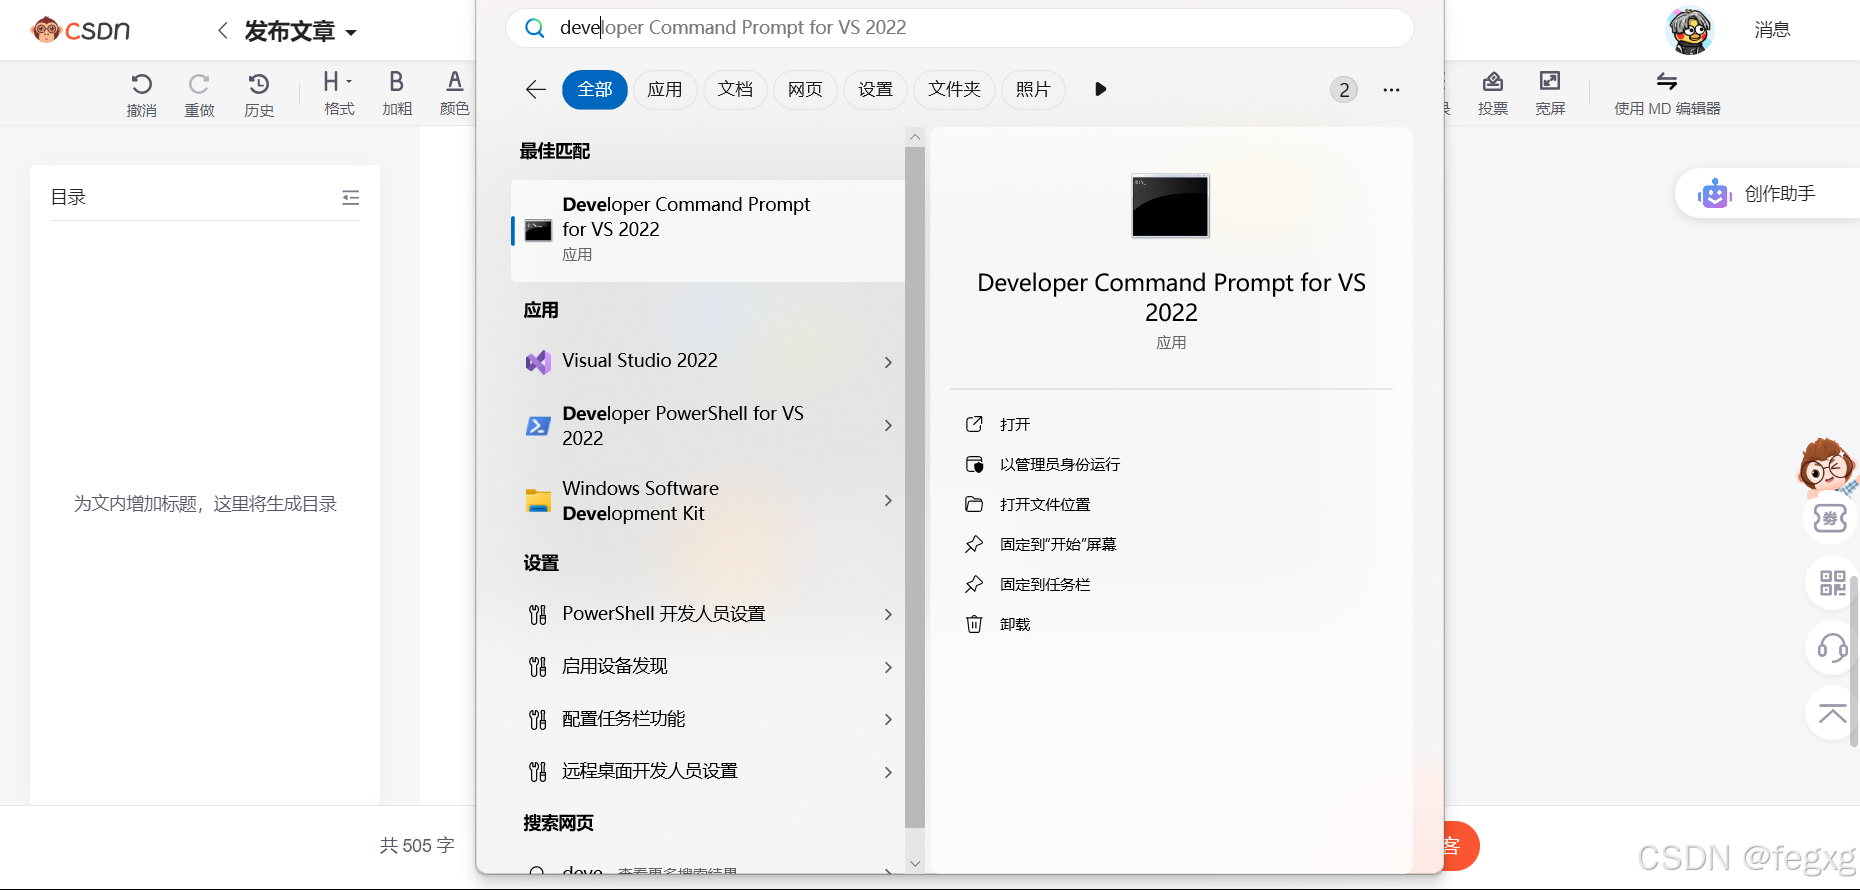Viewport: 1860px width, 890px height.
Task: Expand Developer PowerShell result chevron
Action: point(888,426)
